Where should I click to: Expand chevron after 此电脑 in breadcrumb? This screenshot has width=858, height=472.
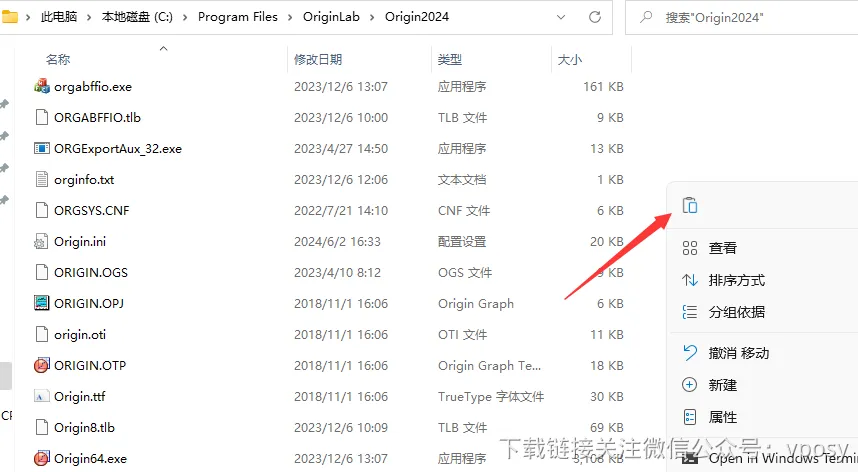pyautogui.click(x=89, y=17)
